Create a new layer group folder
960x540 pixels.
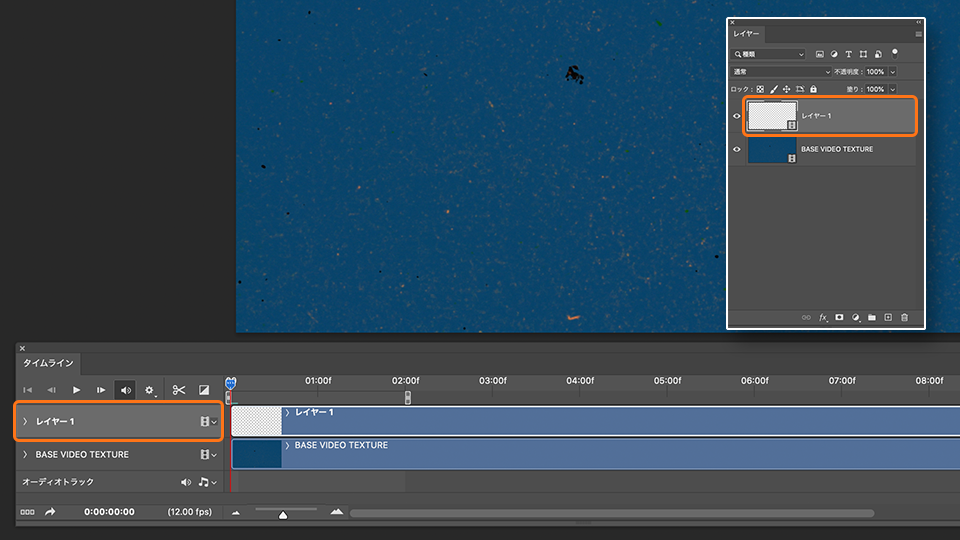click(872, 317)
